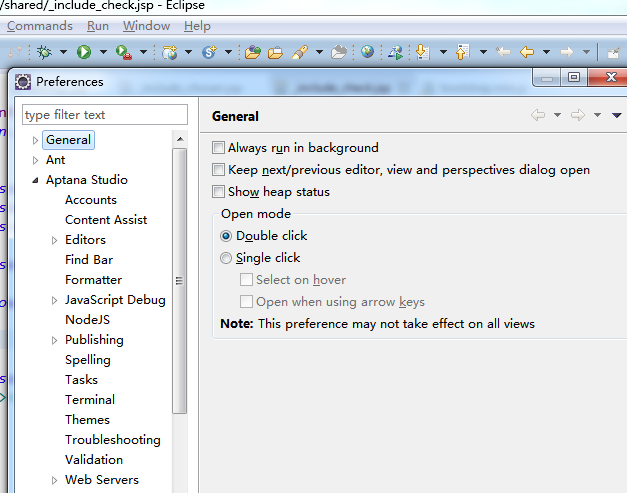627x493 pixels.
Task: Expand the Ant tree node
Action: click(x=35, y=160)
